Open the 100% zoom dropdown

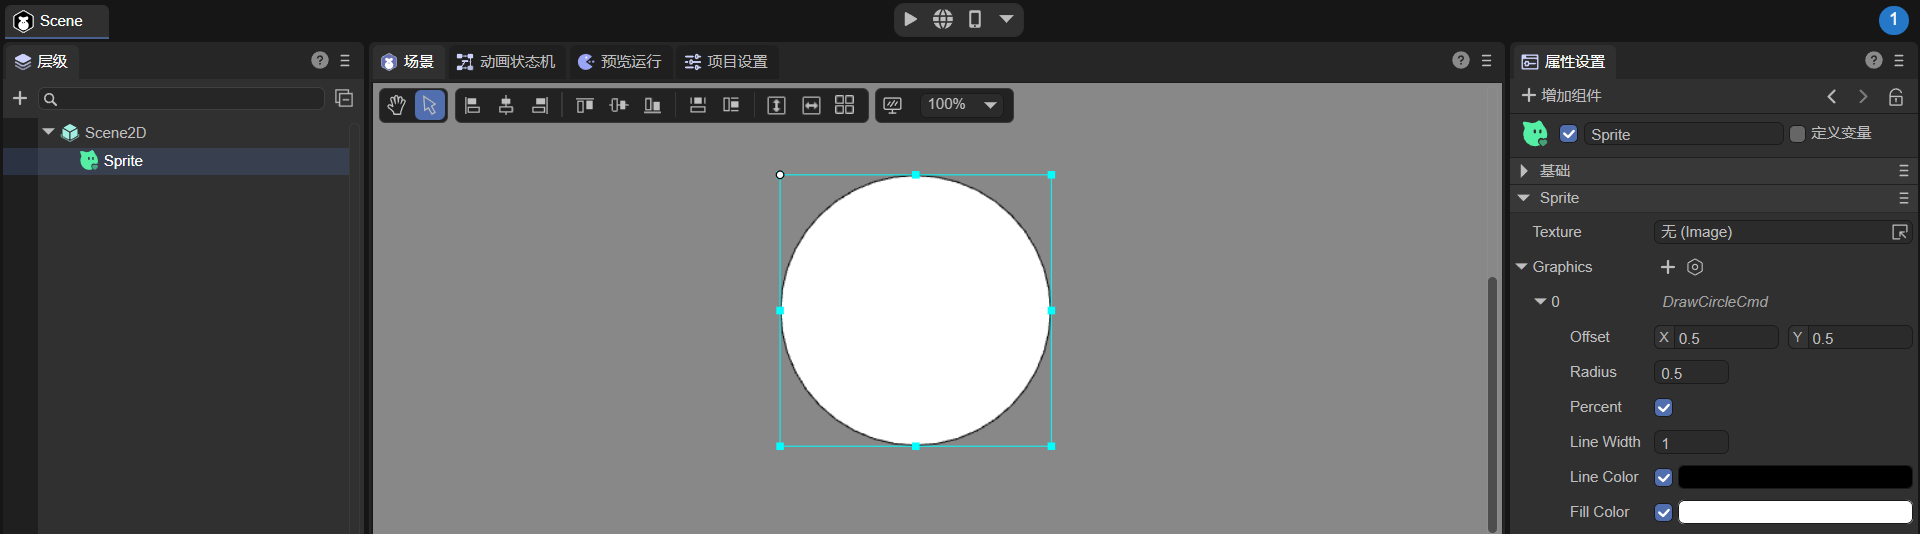pos(990,105)
